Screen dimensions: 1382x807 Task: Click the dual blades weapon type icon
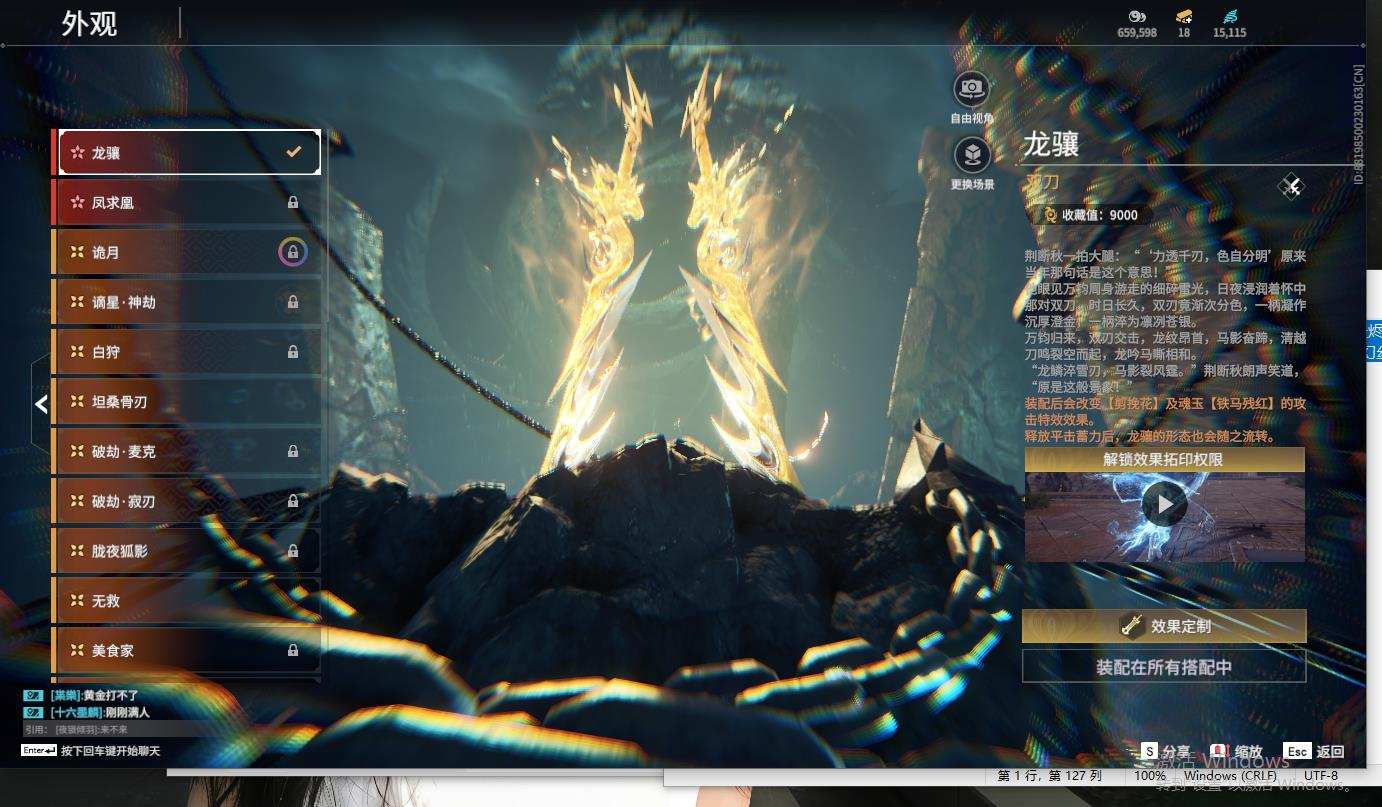1291,186
